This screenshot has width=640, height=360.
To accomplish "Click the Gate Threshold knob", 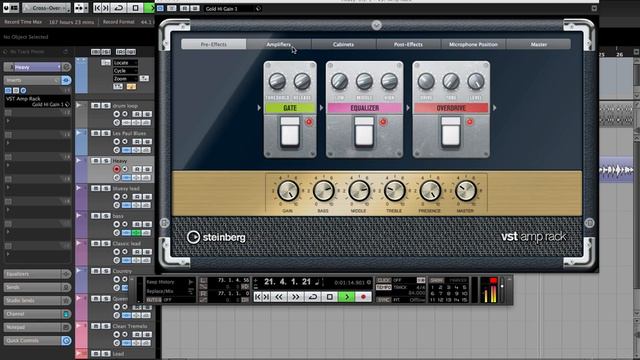I will click(x=277, y=82).
